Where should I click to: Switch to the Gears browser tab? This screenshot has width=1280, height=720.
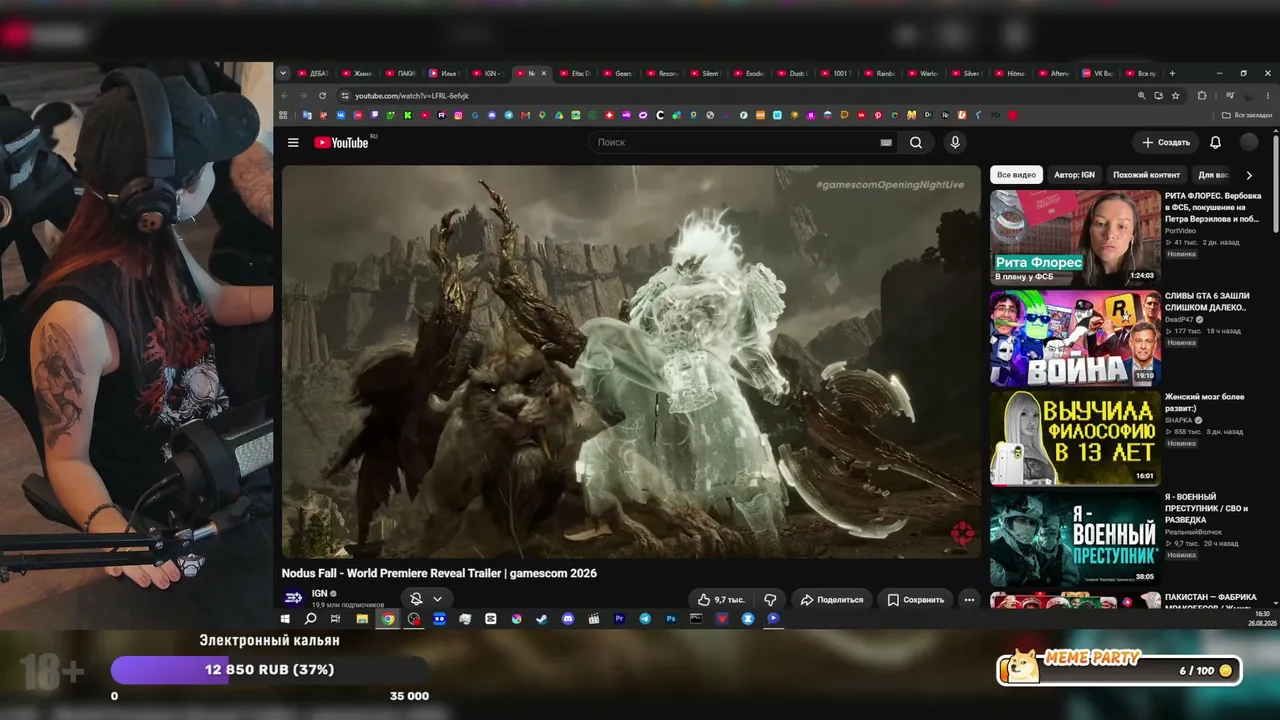[x=618, y=73]
